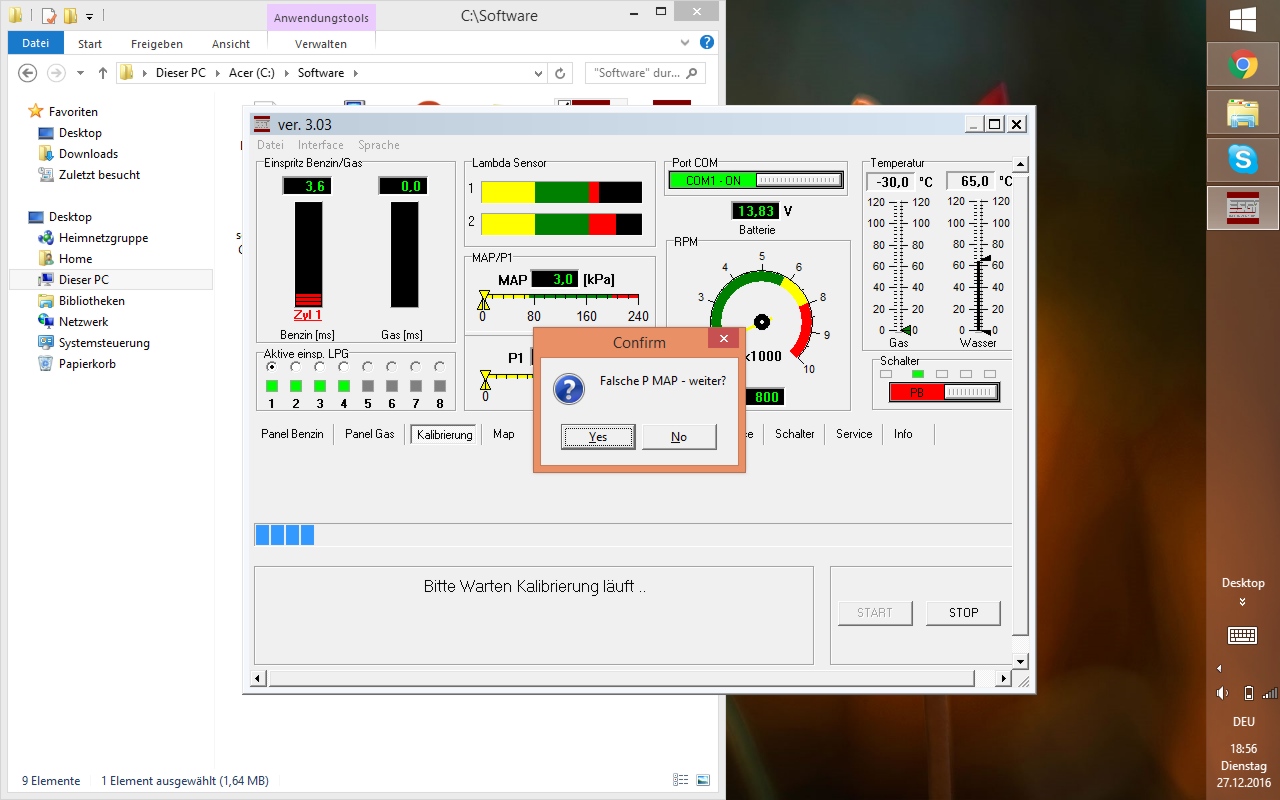Open File Explorer from the taskbar
1280x800 pixels.
[1243, 112]
